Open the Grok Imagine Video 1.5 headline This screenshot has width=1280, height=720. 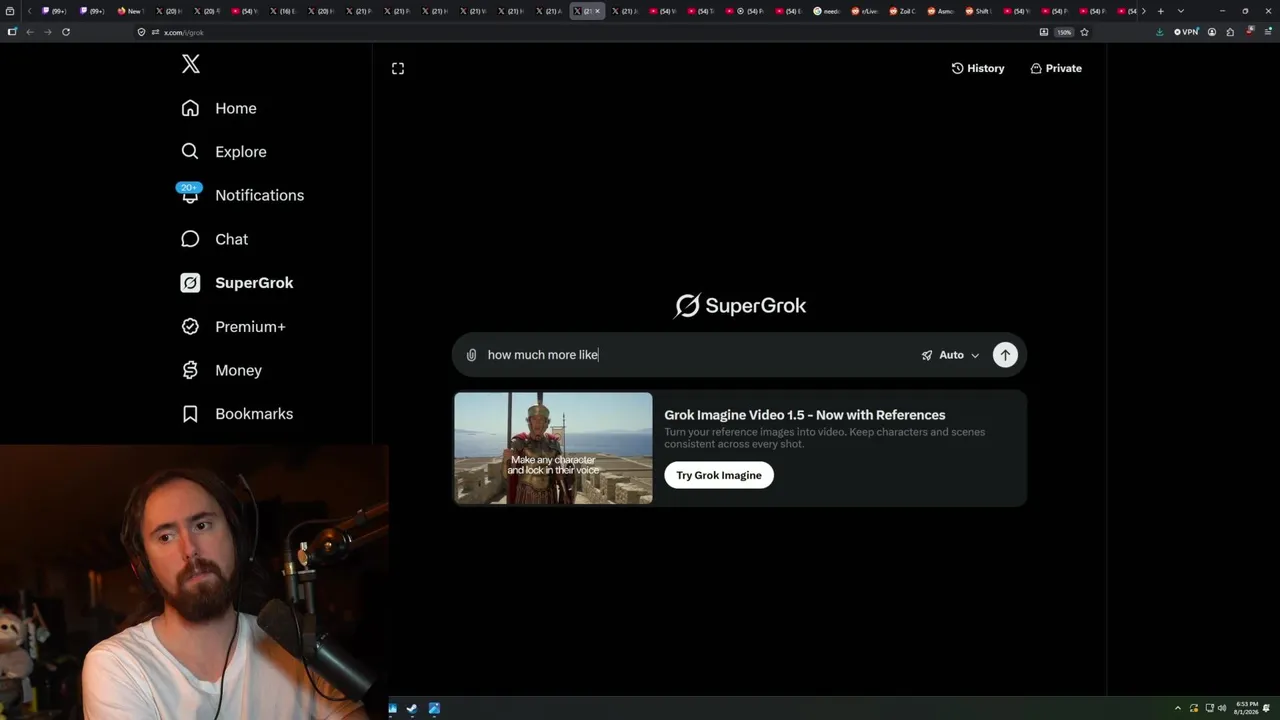805,415
